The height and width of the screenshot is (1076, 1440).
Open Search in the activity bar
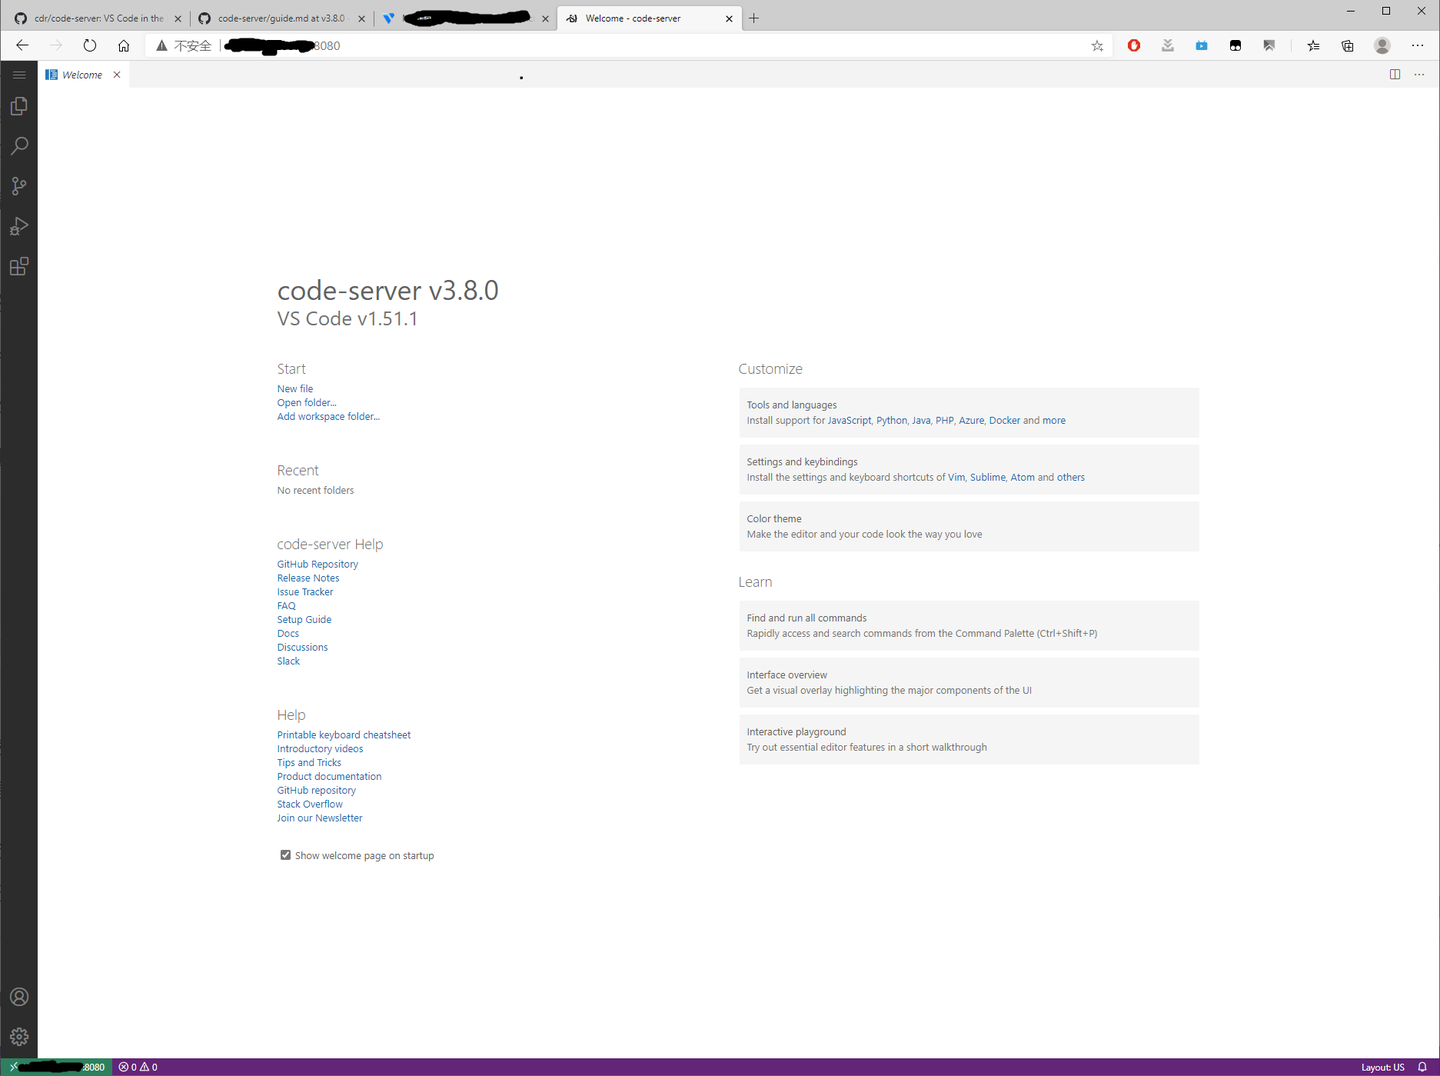click(x=19, y=146)
